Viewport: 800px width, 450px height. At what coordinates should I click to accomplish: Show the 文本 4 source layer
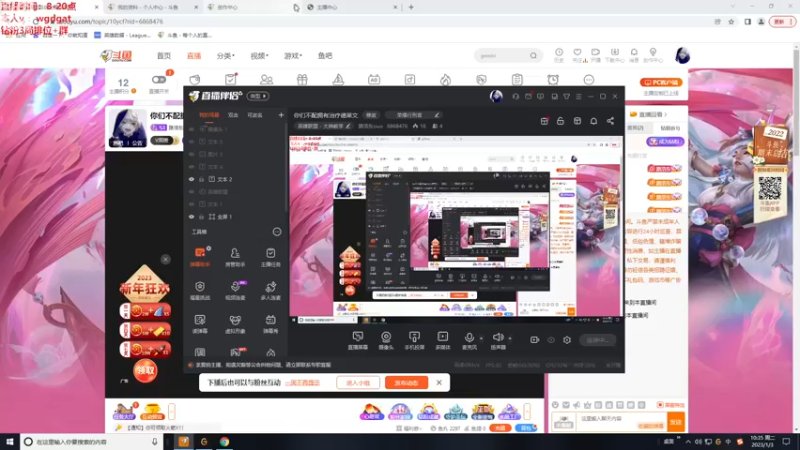191,167
